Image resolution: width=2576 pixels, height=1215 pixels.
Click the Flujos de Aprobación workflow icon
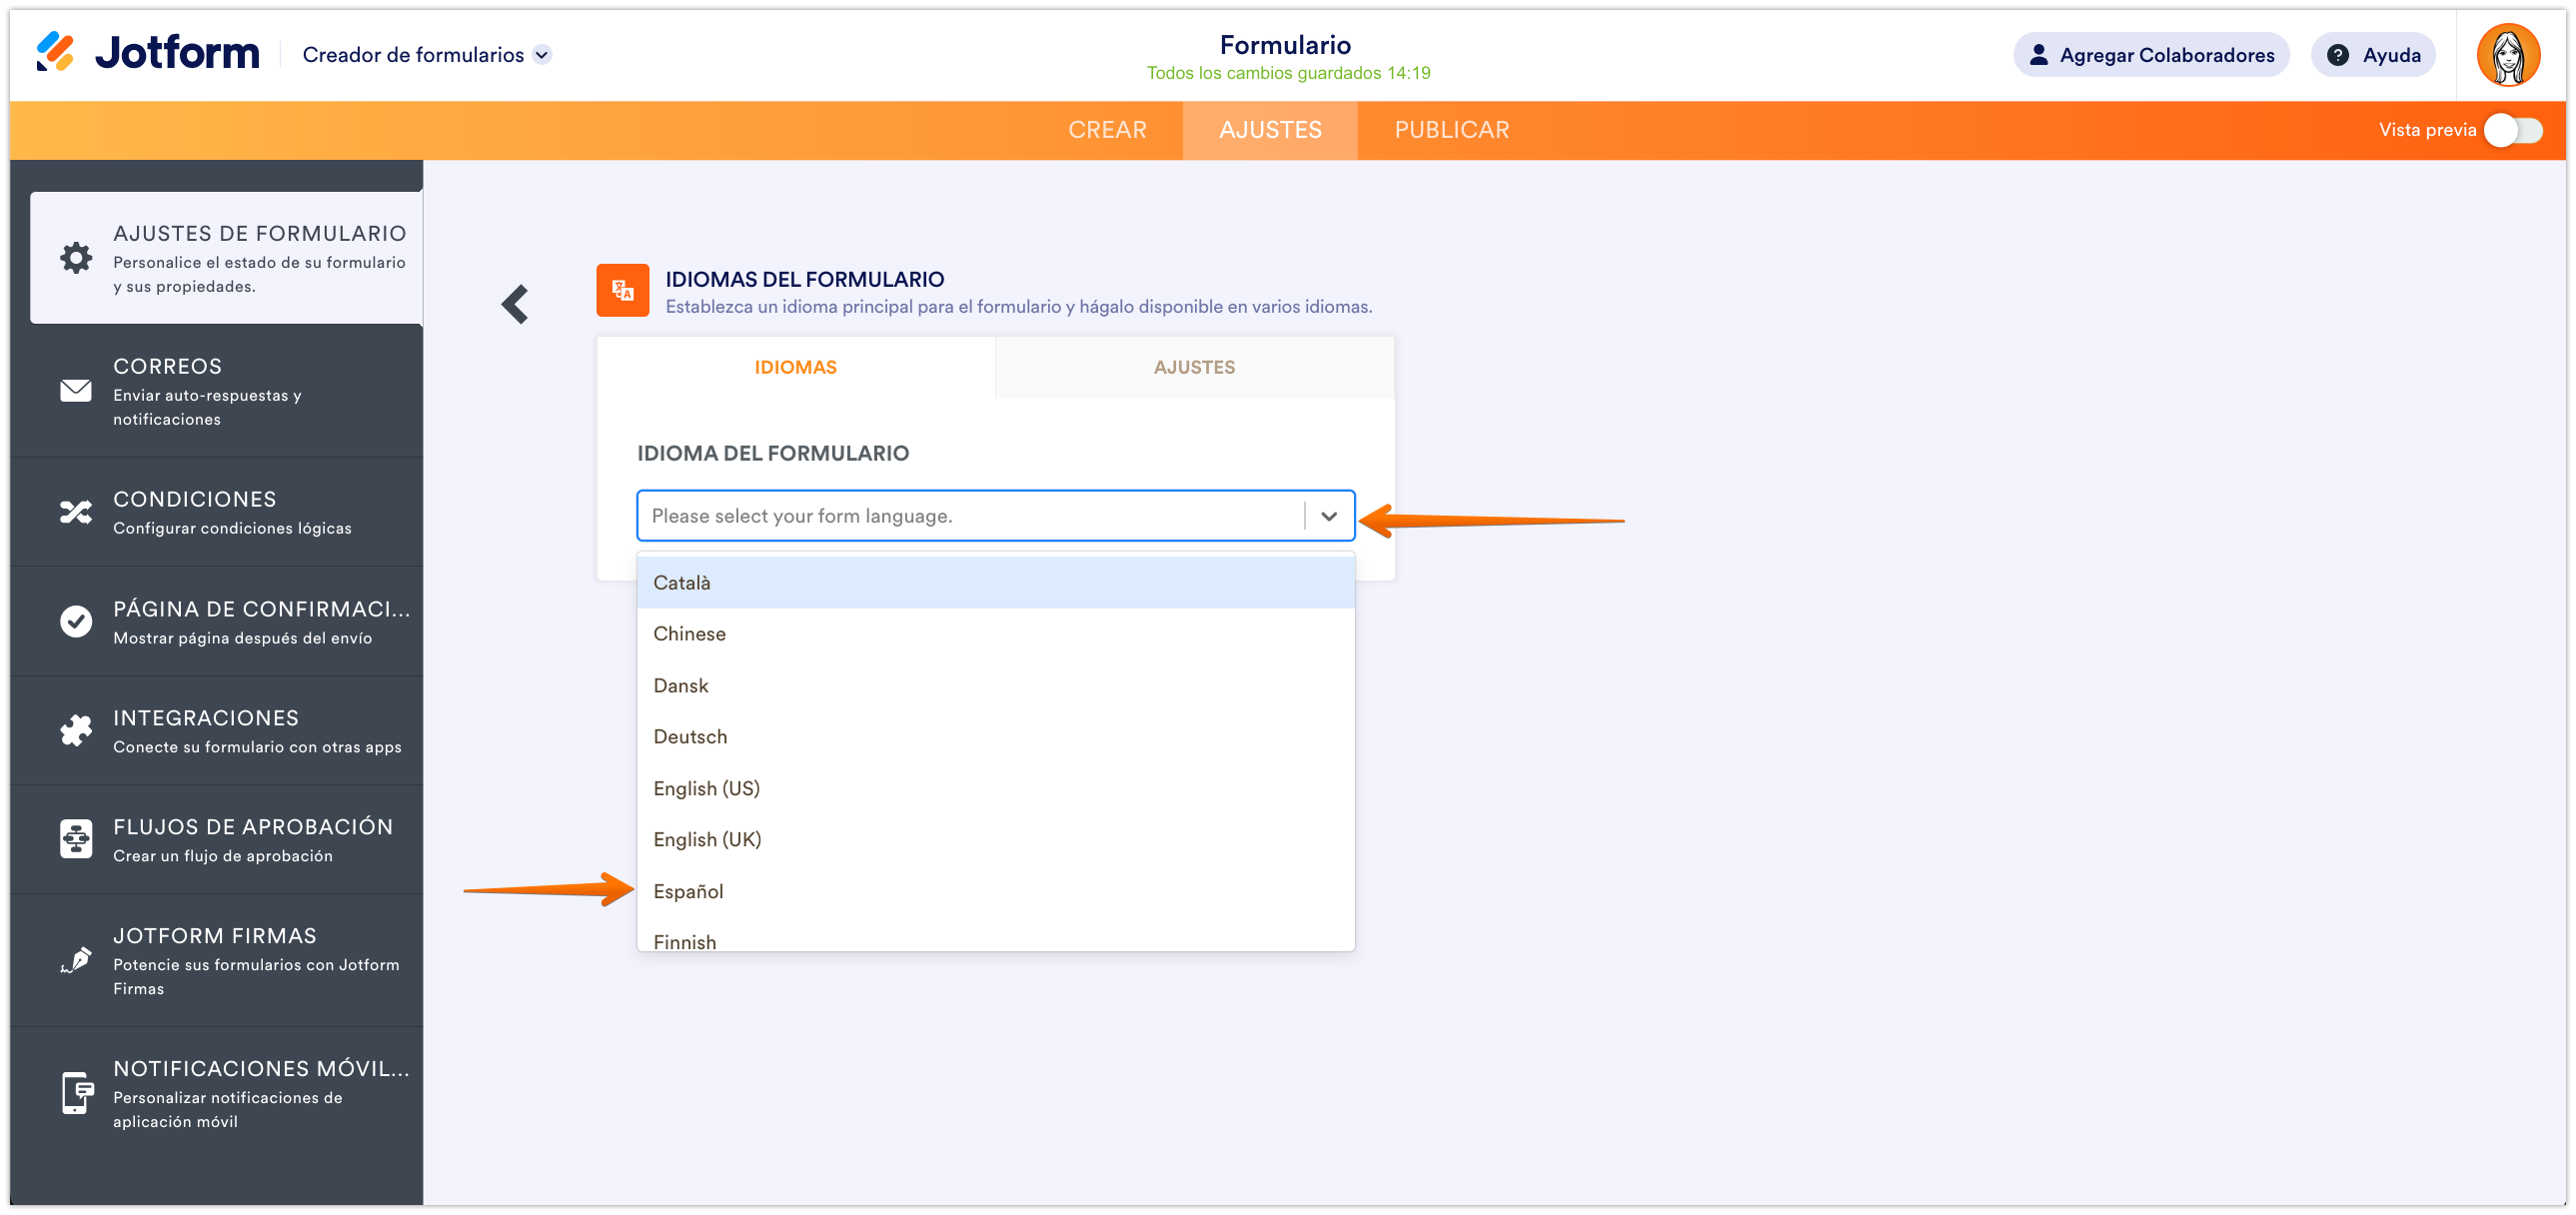click(x=76, y=840)
